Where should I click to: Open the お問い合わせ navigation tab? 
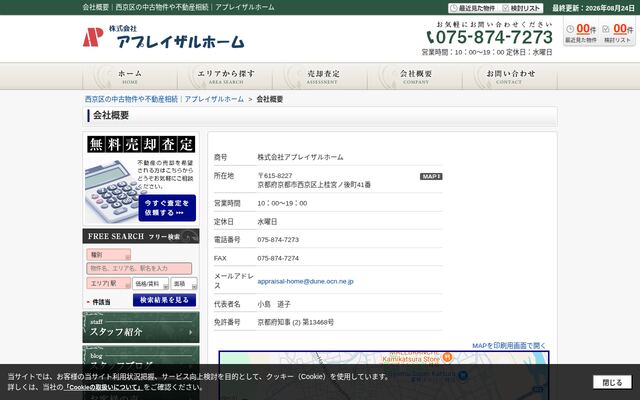(x=510, y=76)
